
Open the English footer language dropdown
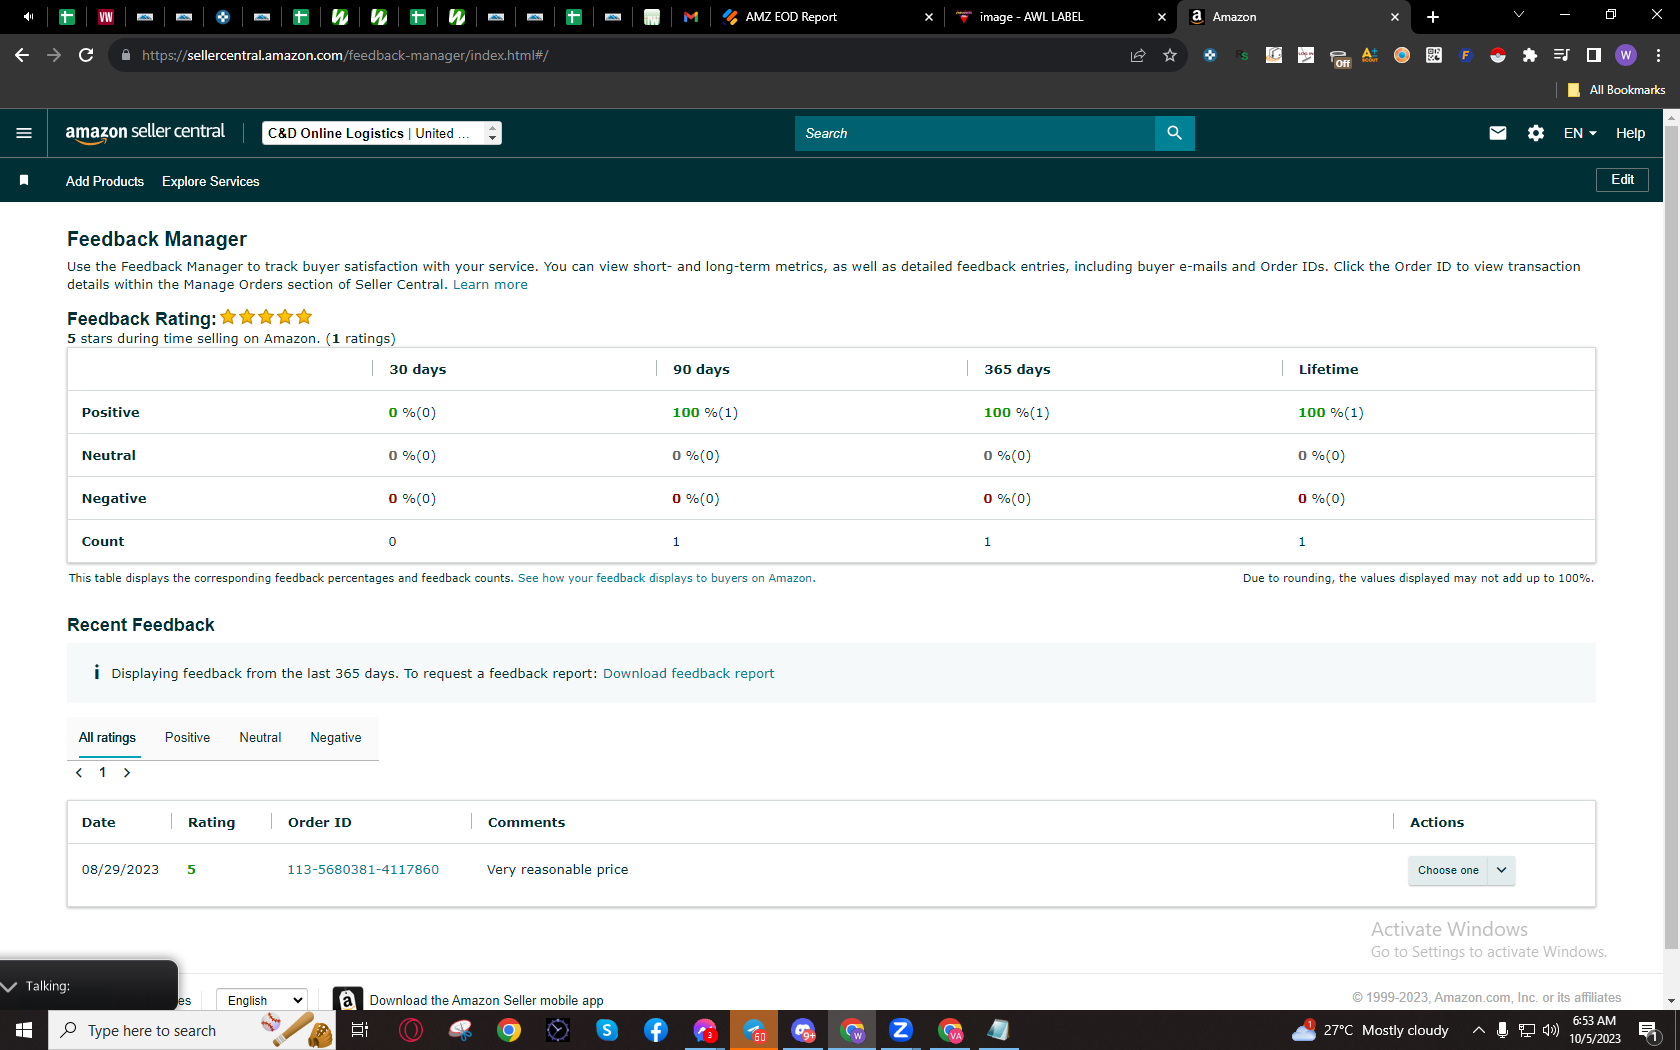(262, 1000)
